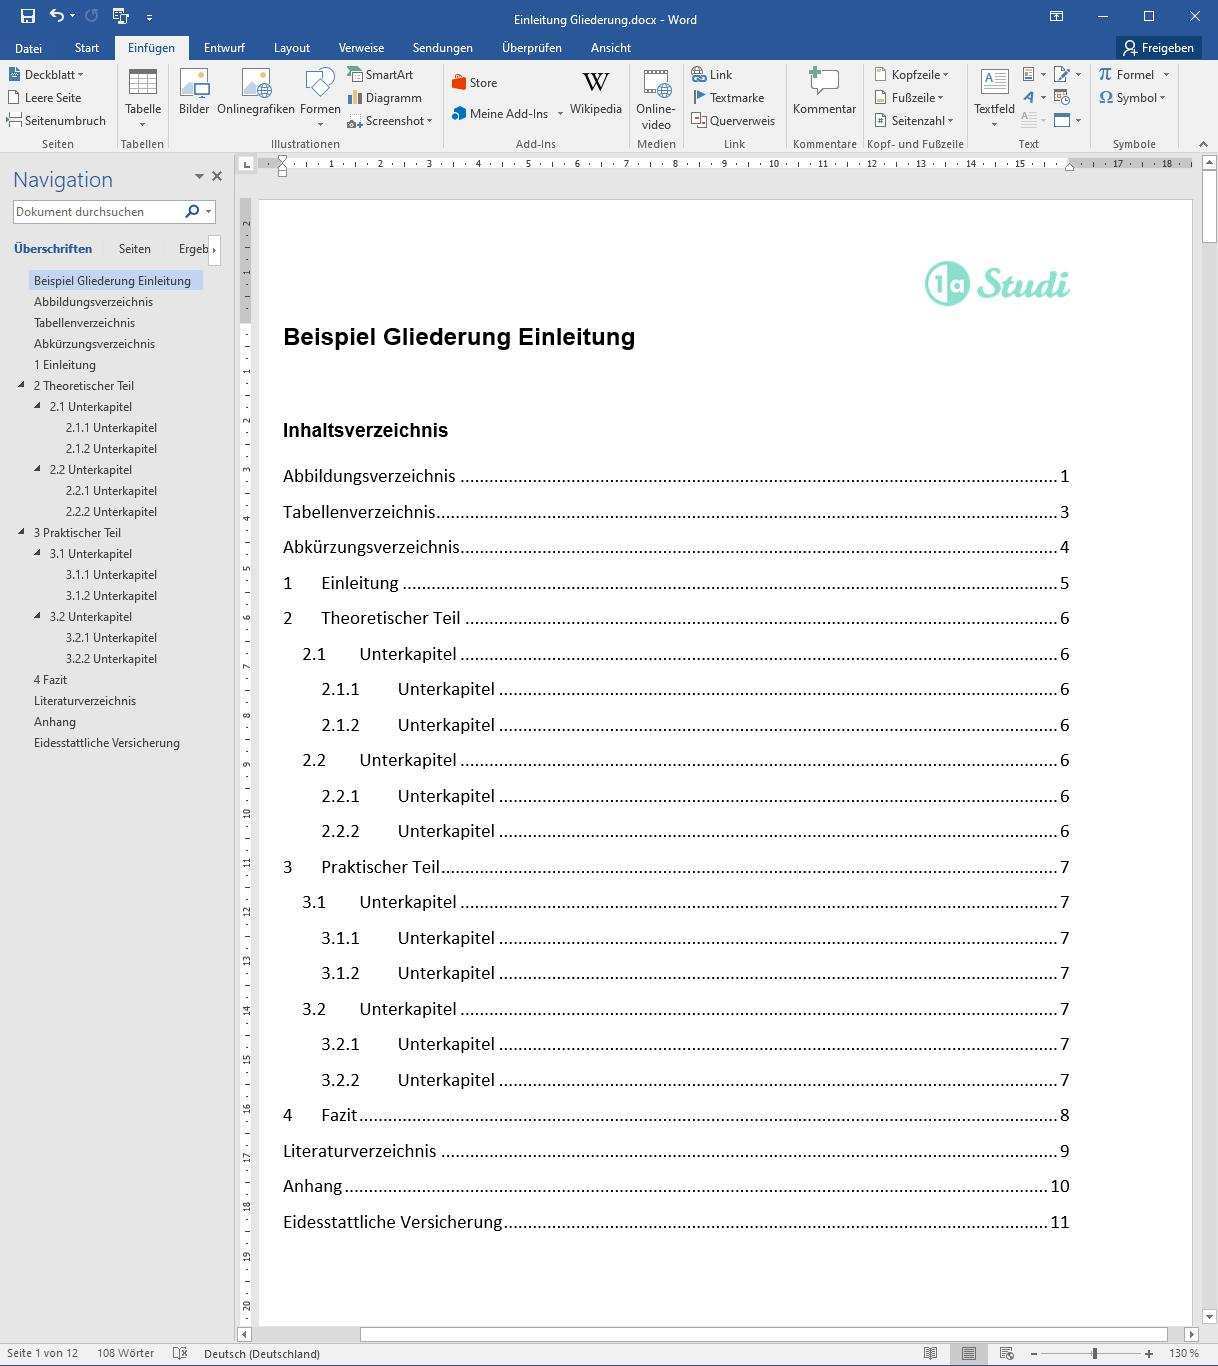Switch to web layout view in status bar
The width and height of the screenshot is (1218, 1366).
[x=1007, y=1353]
